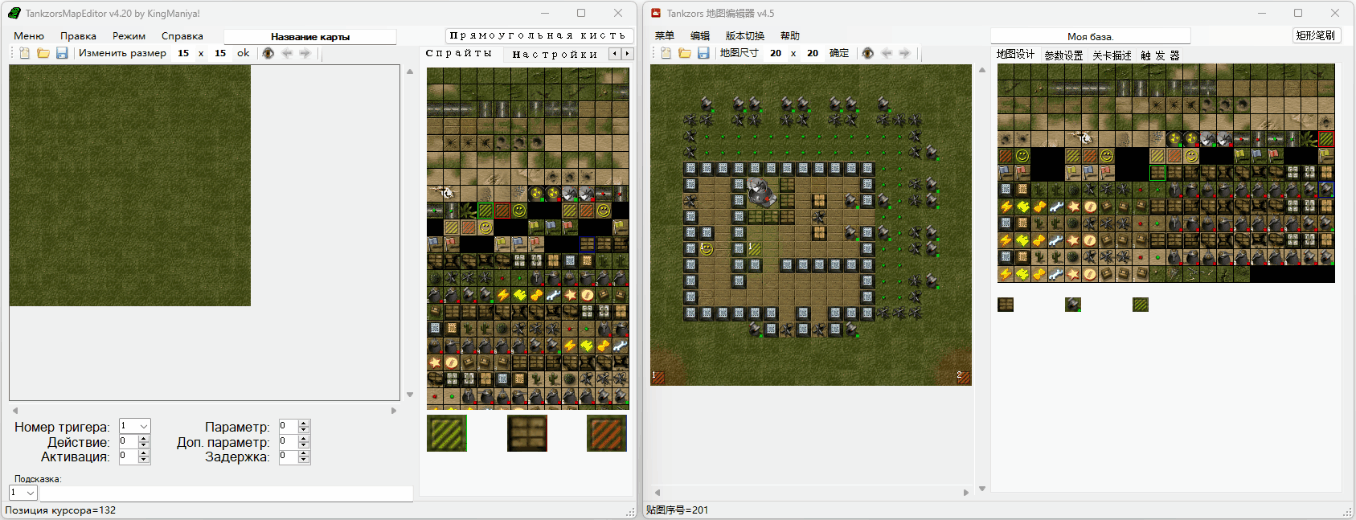Open the Режим menu
The height and width of the screenshot is (520, 1356).
(x=129, y=36)
